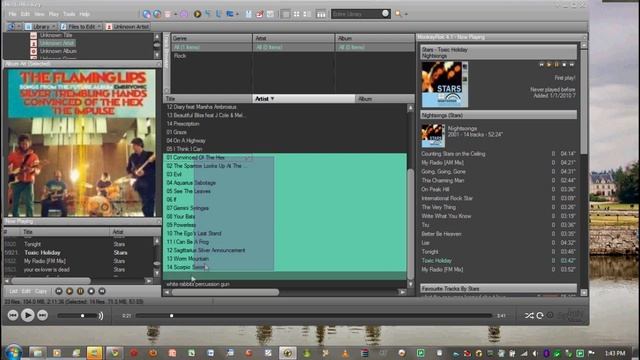Click the Unknown Artist breadcrumb
Screen dimensions: 640x360
tap(128, 27)
